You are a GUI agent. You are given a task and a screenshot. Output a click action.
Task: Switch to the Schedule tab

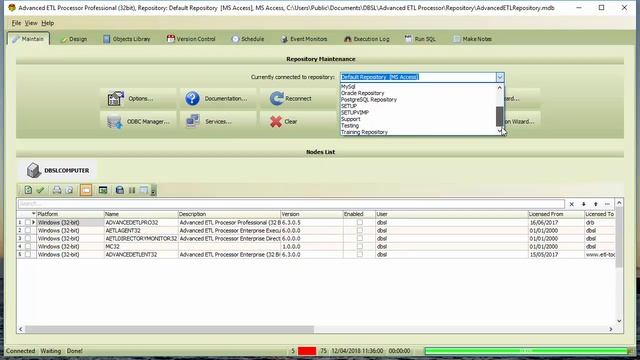(x=248, y=39)
